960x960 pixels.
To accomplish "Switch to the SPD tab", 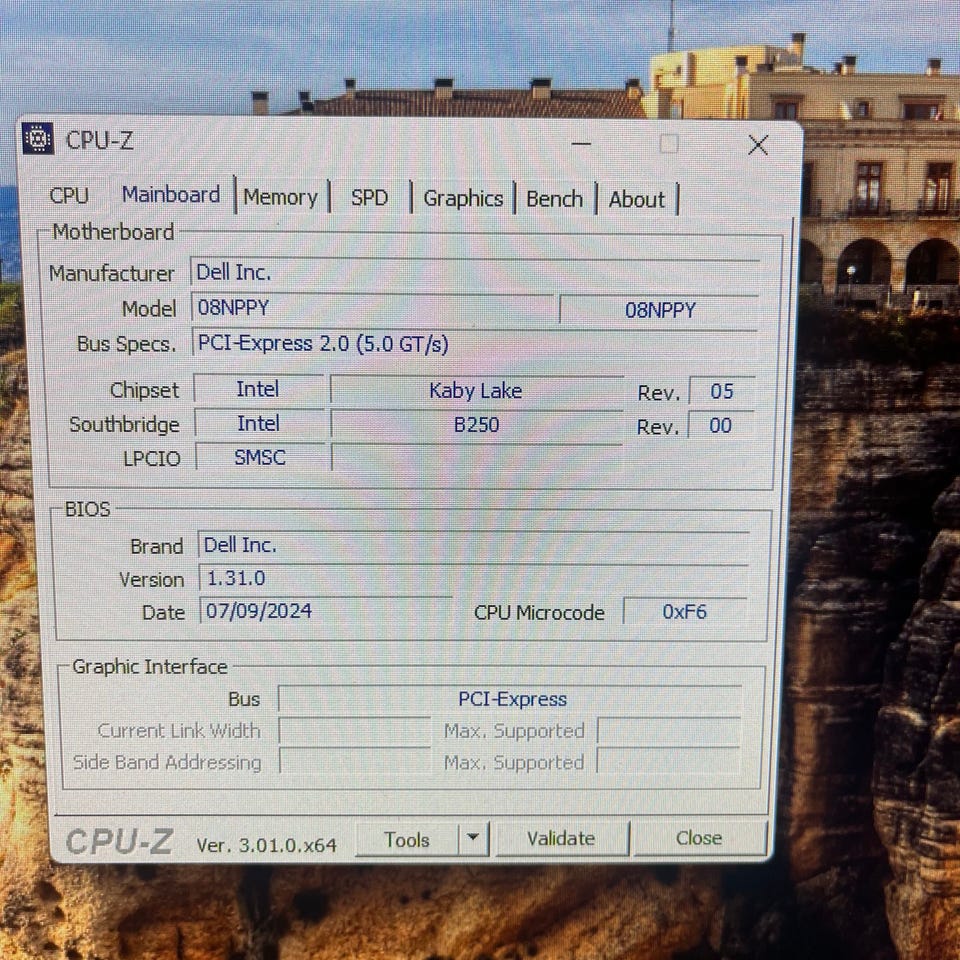I will (369, 198).
